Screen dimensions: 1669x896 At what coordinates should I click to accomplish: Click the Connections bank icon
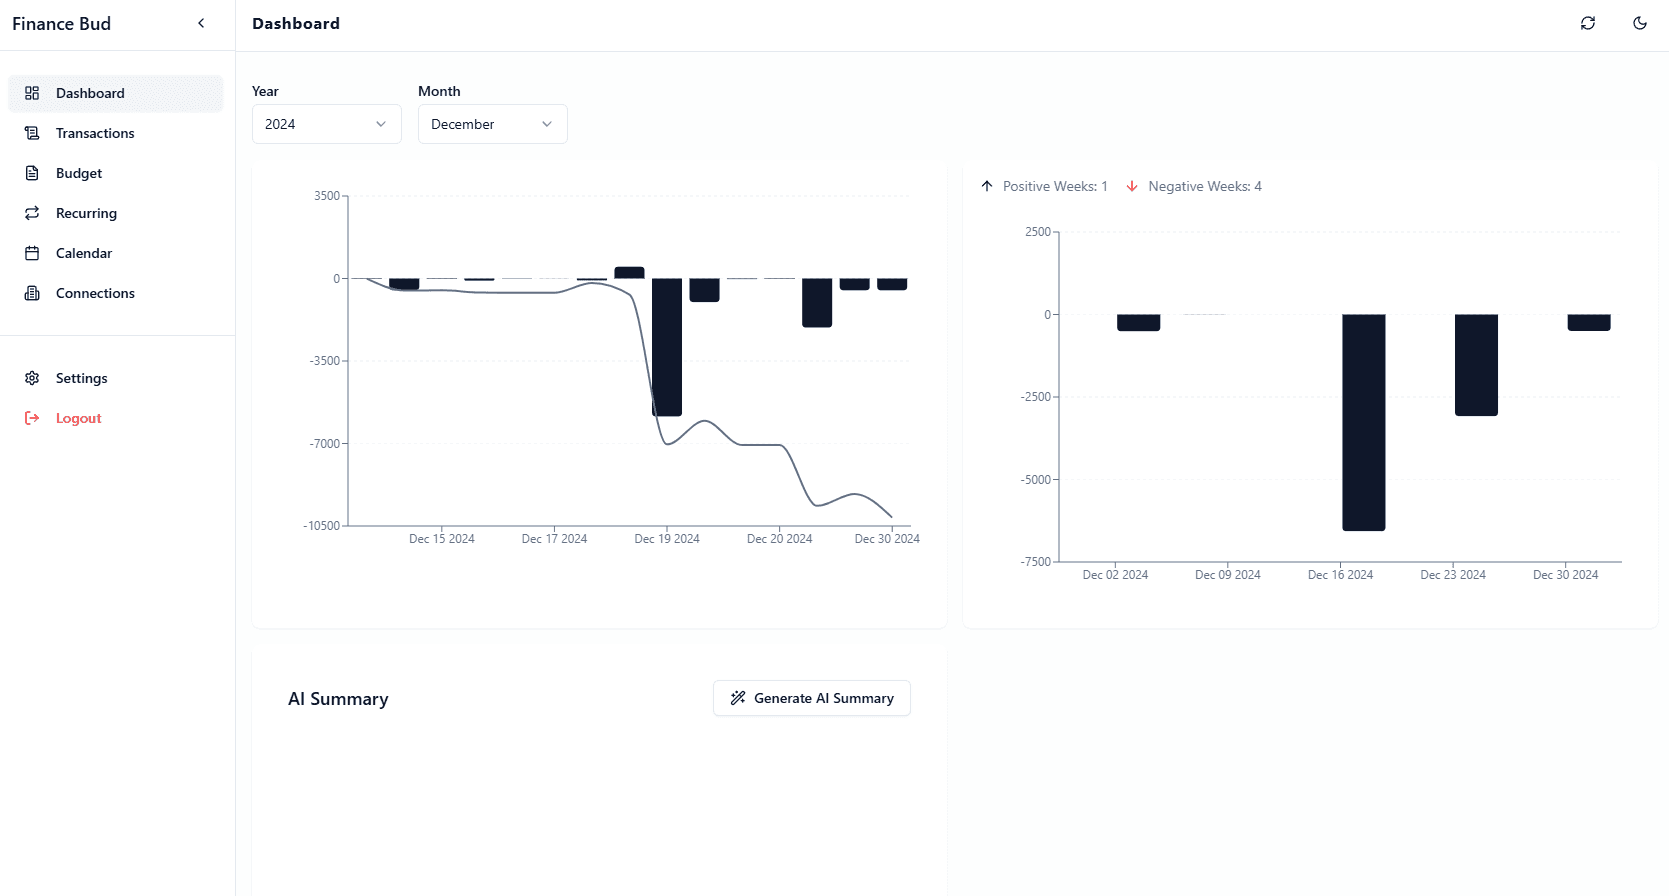32,293
